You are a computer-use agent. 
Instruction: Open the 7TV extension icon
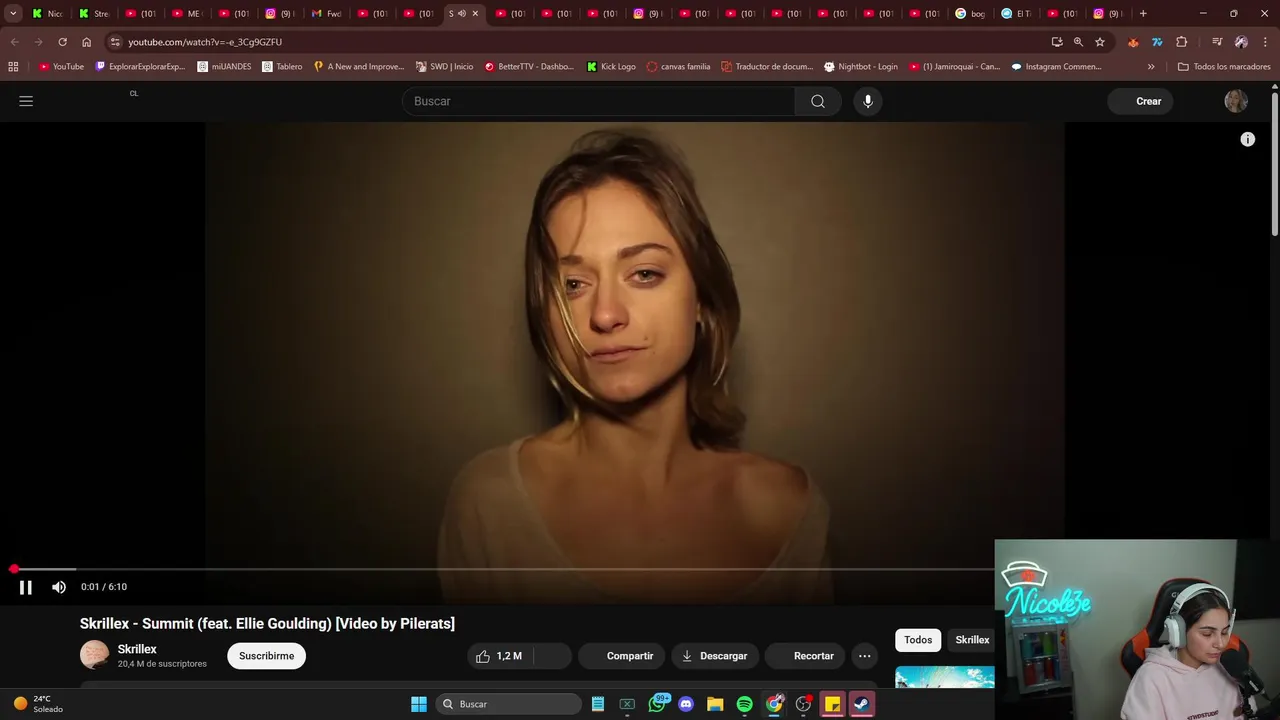(1157, 42)
